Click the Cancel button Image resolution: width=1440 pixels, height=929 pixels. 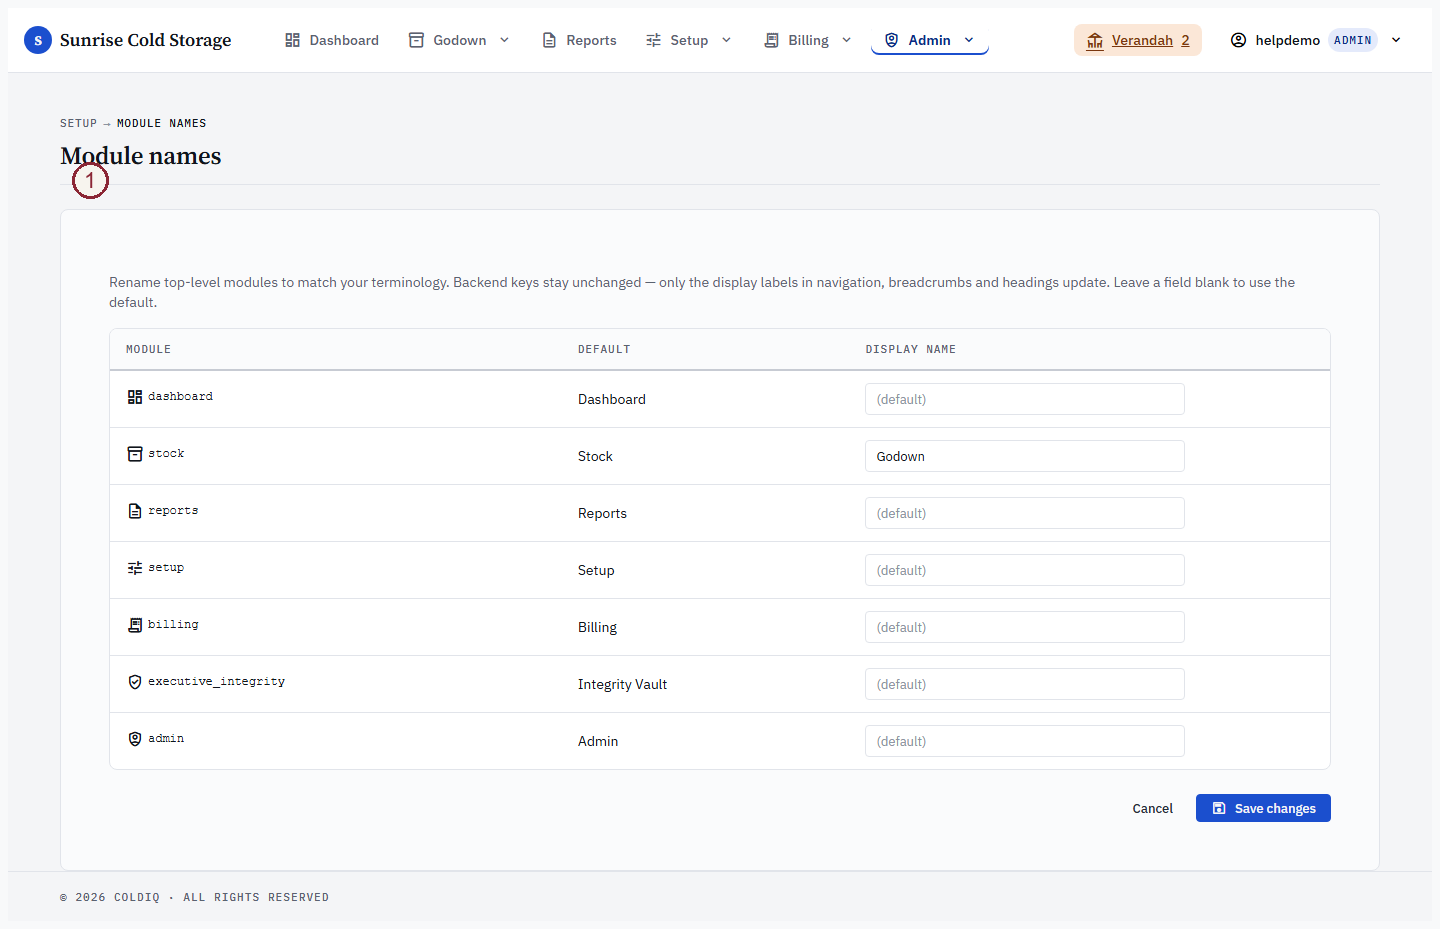coord(1152,808)
